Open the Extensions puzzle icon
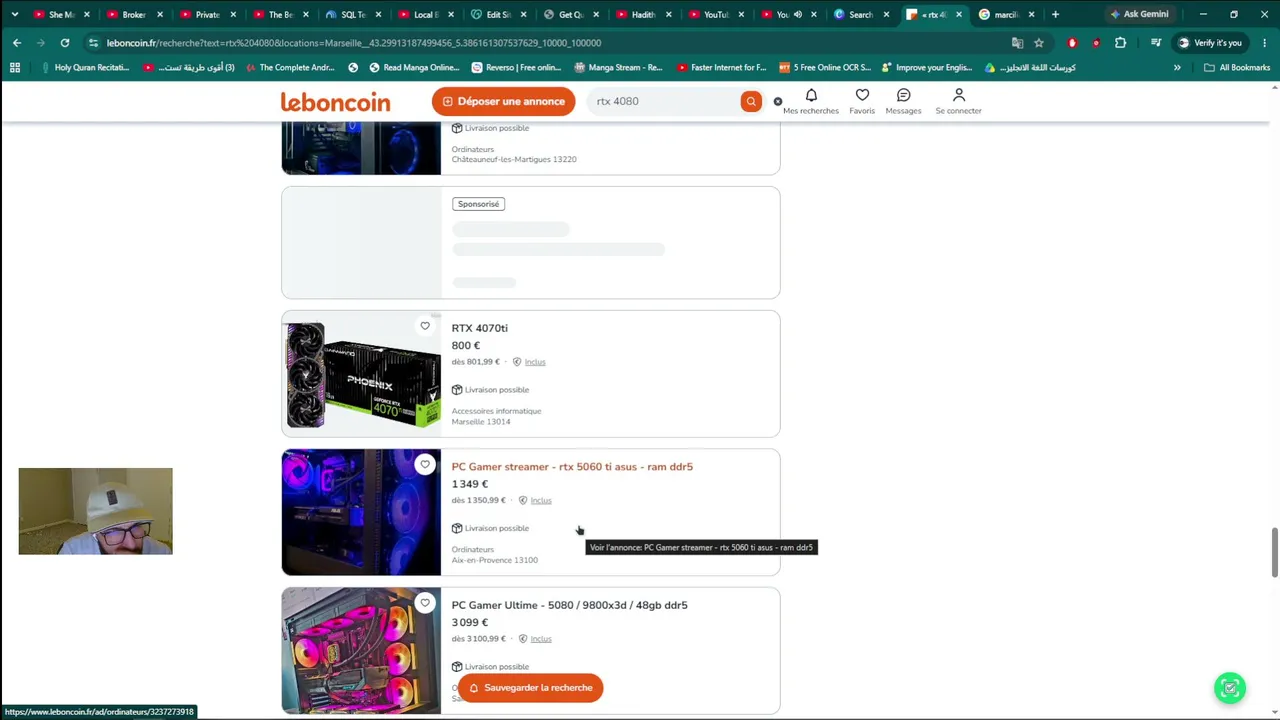 click(x=1120, y=43)
